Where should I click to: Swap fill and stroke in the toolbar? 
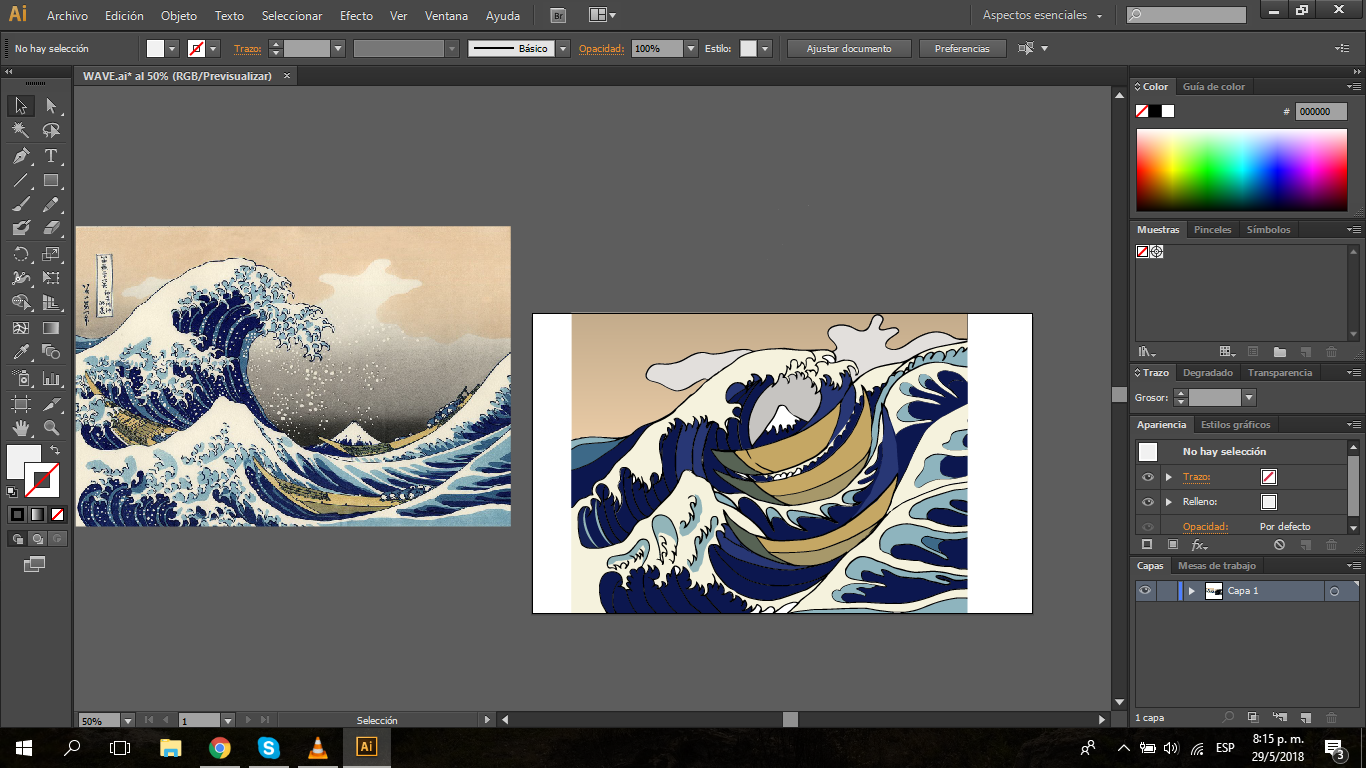pyautogui.click(x=55, y=450)
